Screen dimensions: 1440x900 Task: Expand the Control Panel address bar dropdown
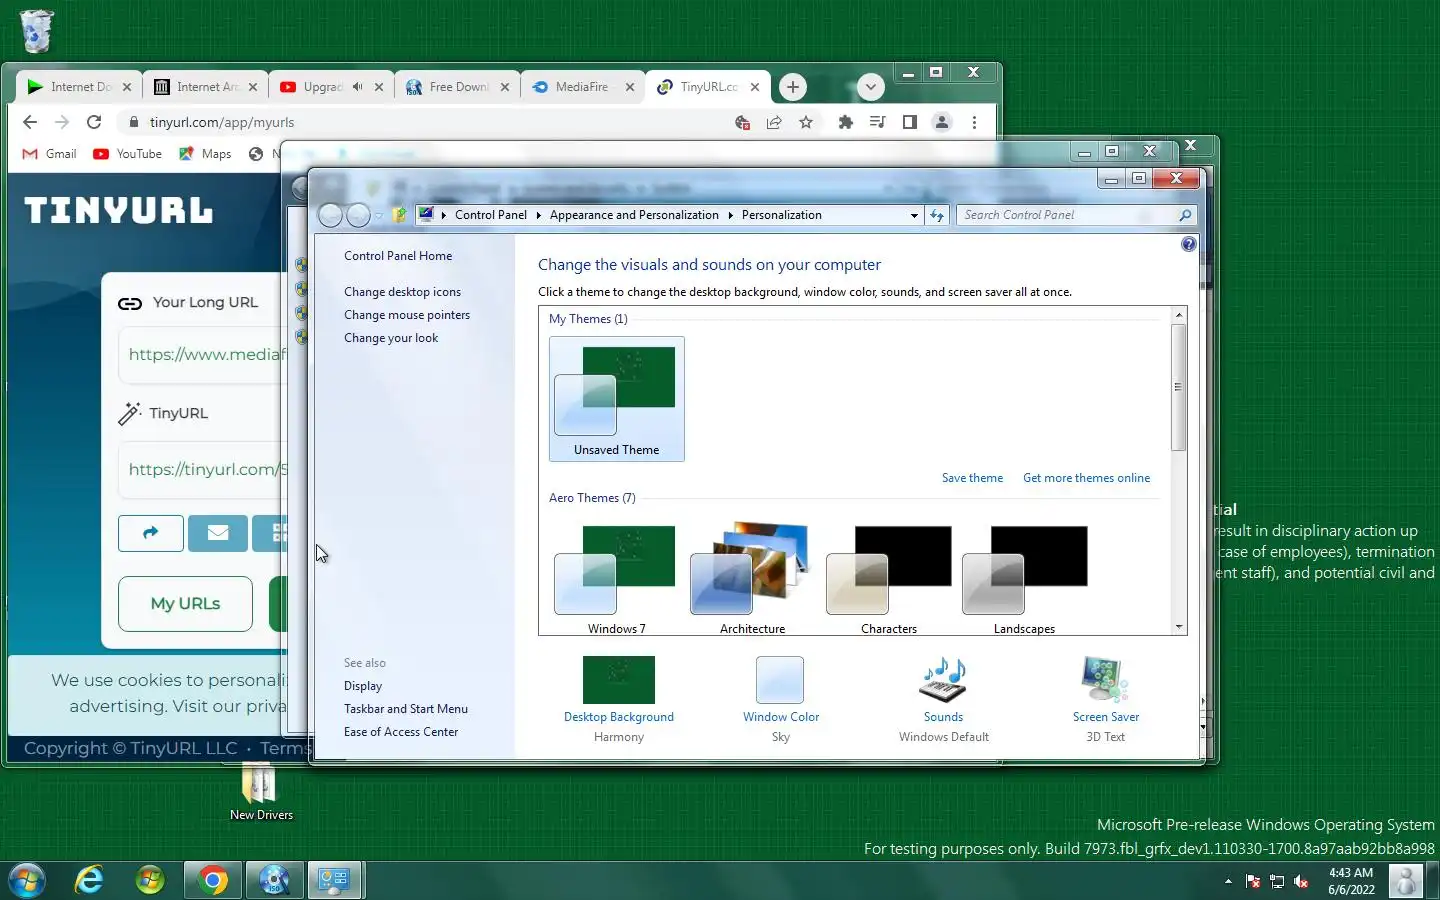pyautogui.click(x=914, y=215)
